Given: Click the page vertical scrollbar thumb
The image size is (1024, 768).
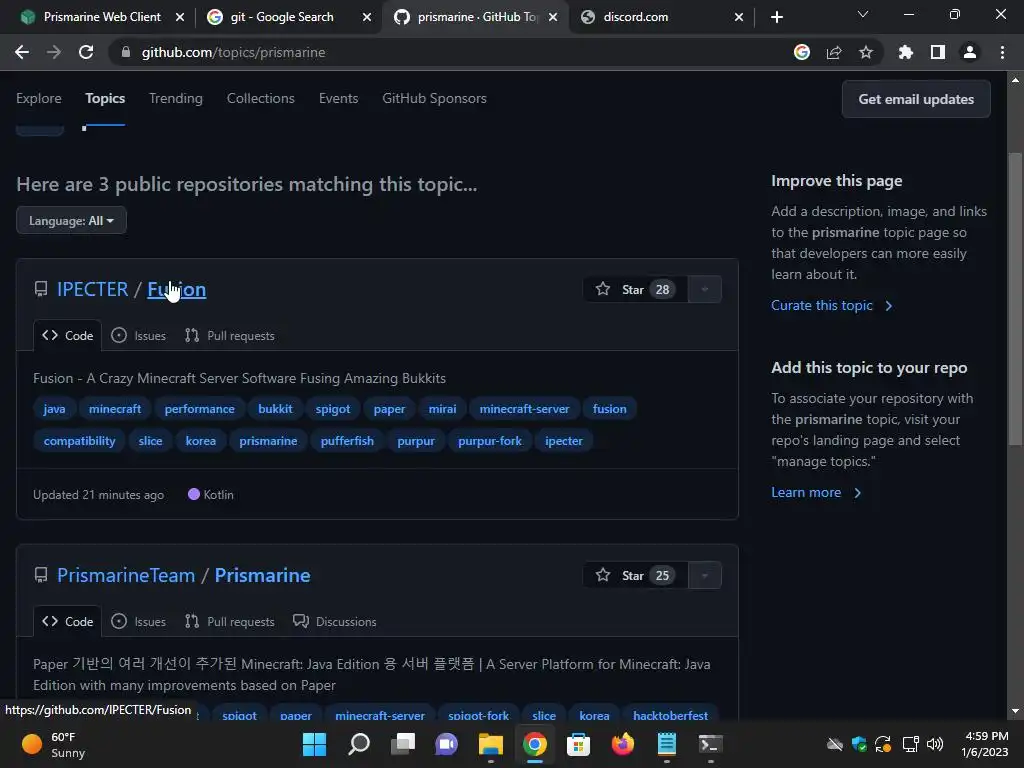Looking at the screenshot, I should coord(1015,299).
